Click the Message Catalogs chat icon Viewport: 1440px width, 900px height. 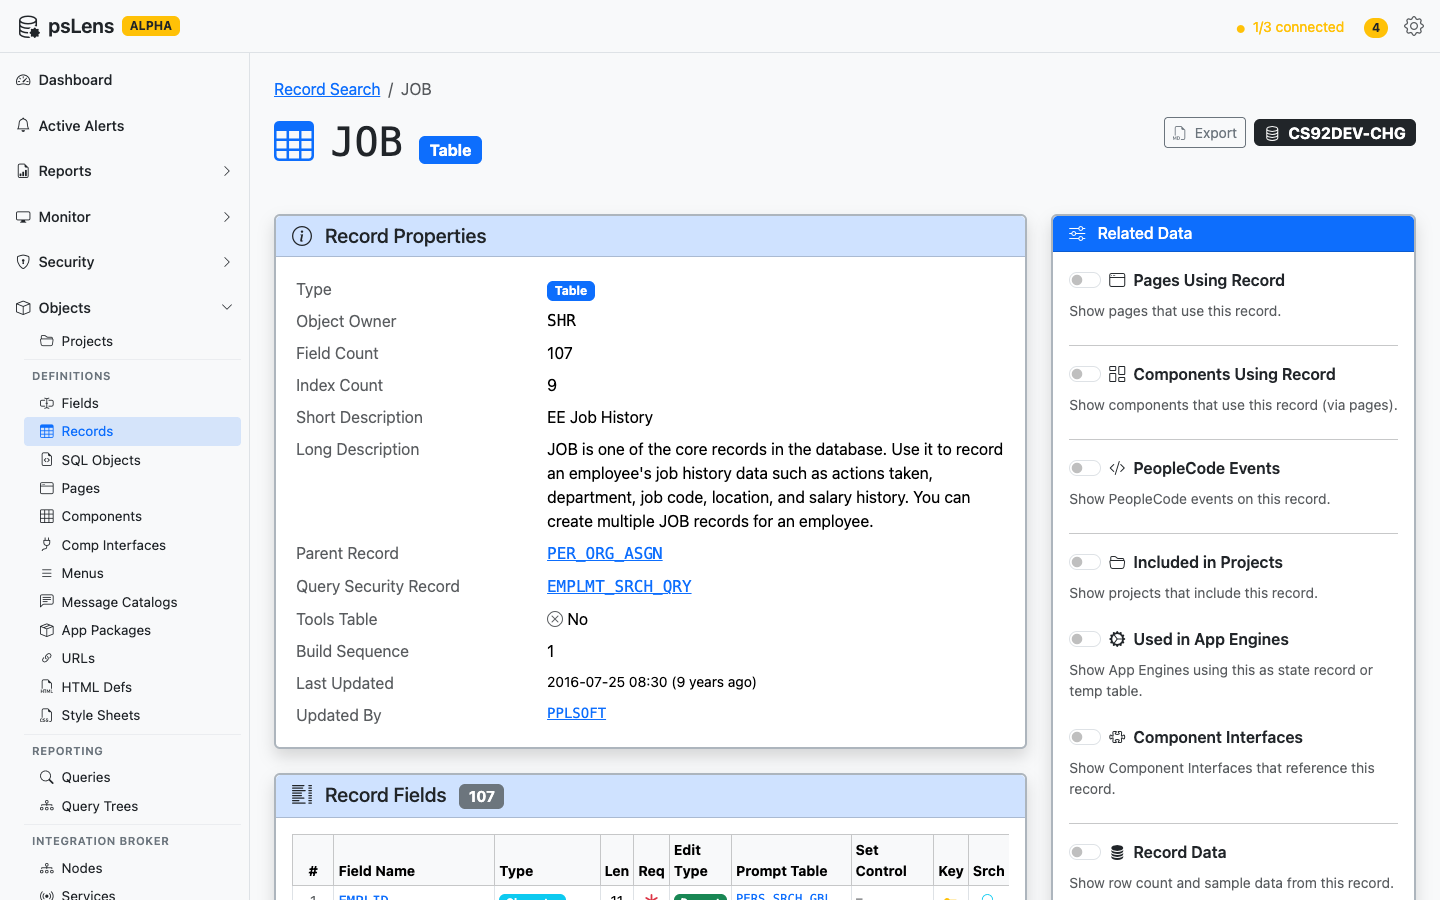(x=47, y=602)
